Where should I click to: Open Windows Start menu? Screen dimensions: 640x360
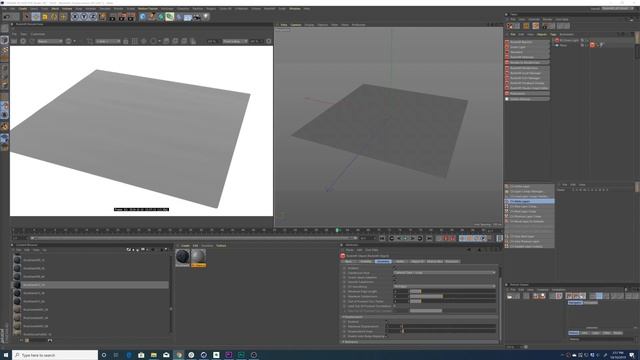pos(6,355)
